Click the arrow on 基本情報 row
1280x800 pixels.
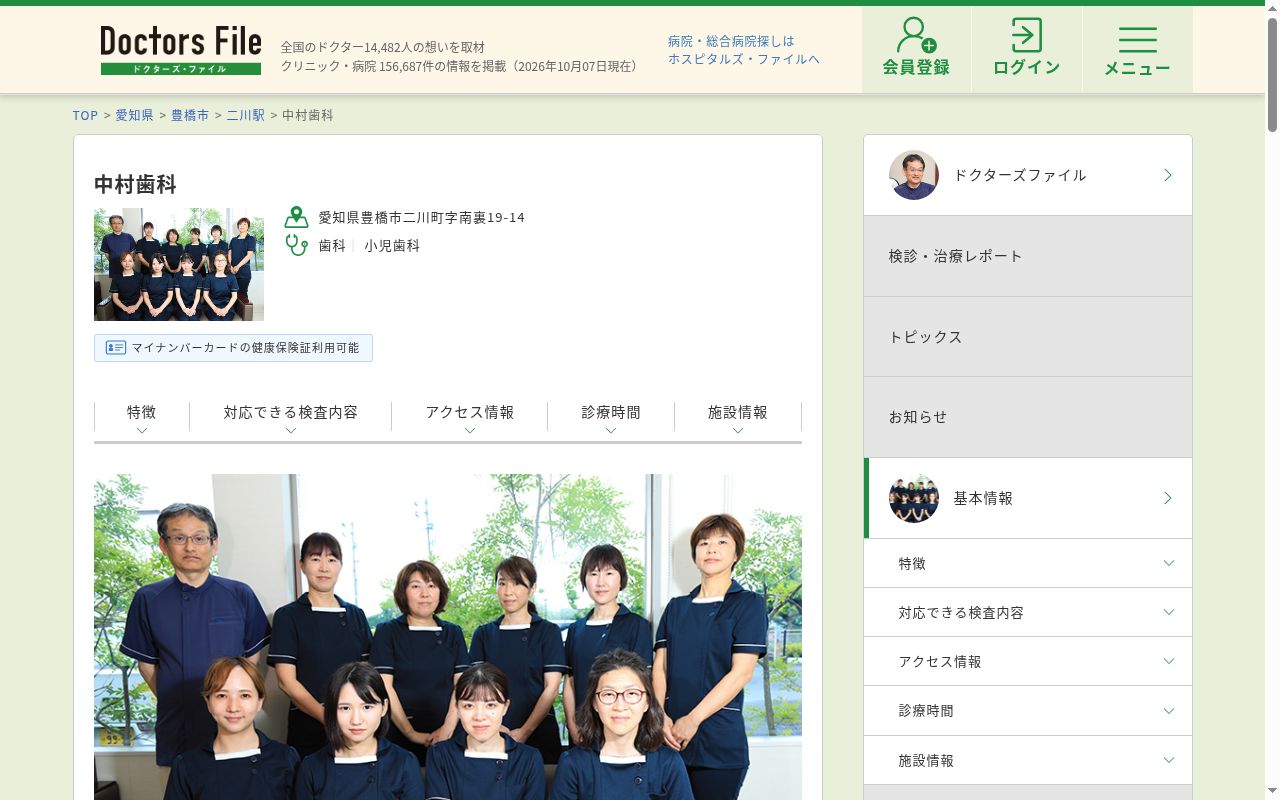click(x=1168, y=498)
